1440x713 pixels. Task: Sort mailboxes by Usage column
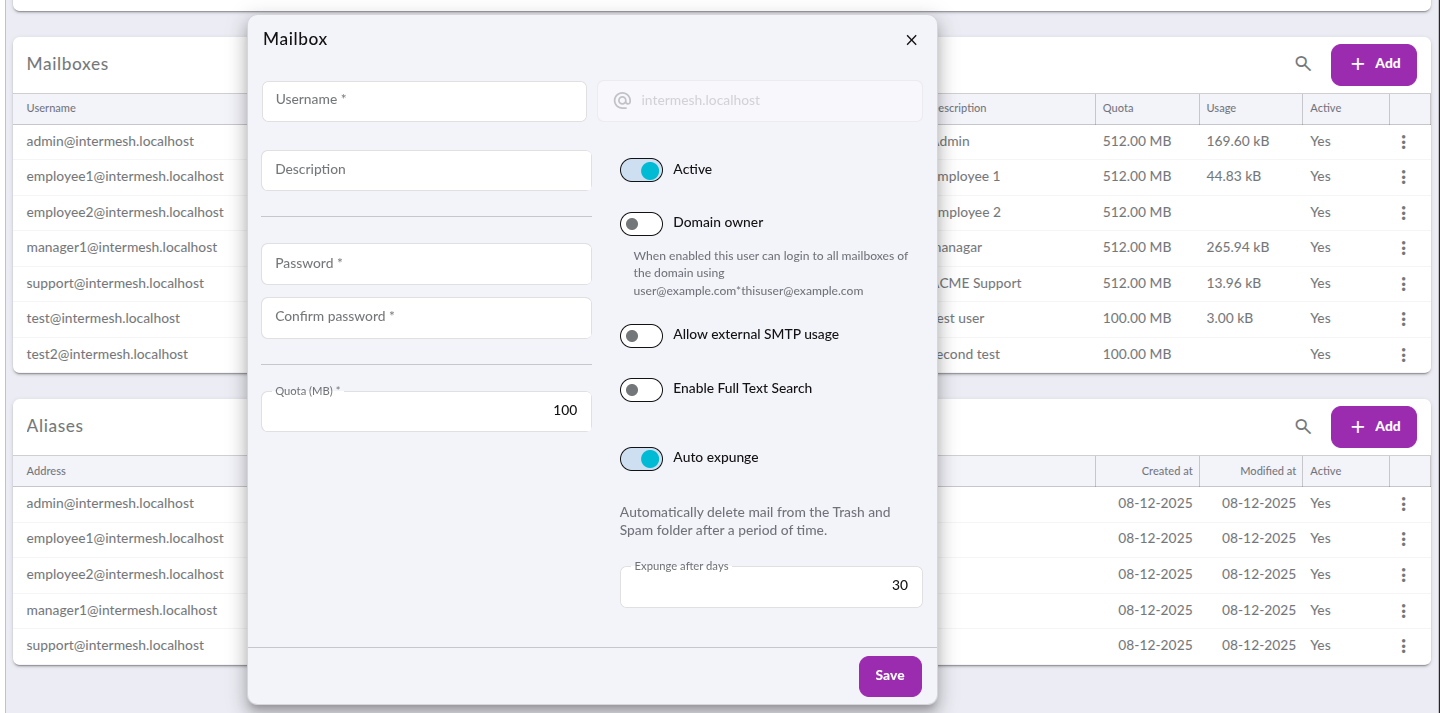pyautogui.click(x=1250, y=108)
